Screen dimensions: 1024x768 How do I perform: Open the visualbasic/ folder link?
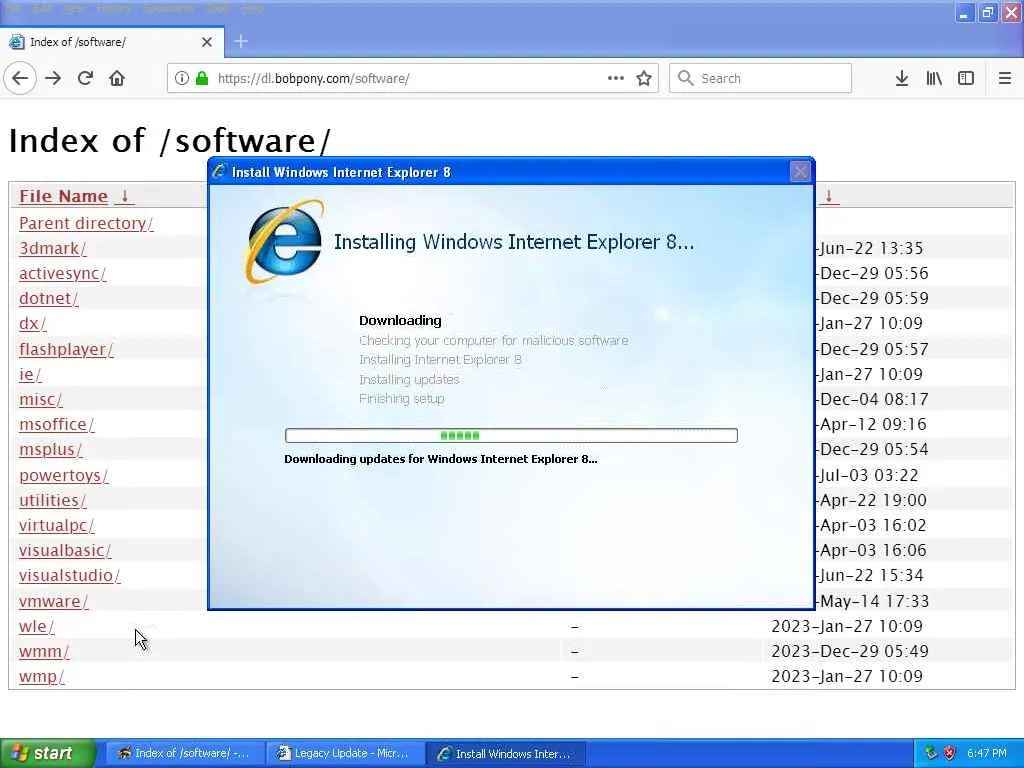(65, 551)
